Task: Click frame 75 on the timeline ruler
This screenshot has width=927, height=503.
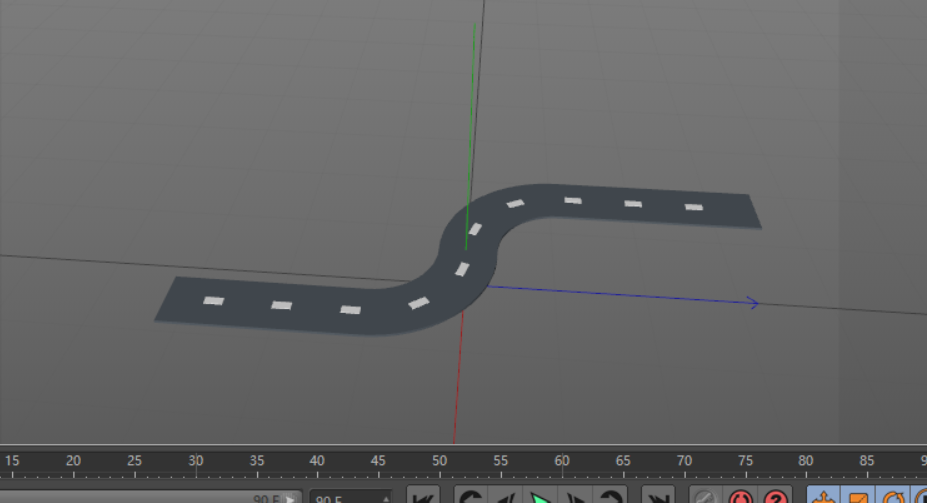Action: [x=745, y=461]
